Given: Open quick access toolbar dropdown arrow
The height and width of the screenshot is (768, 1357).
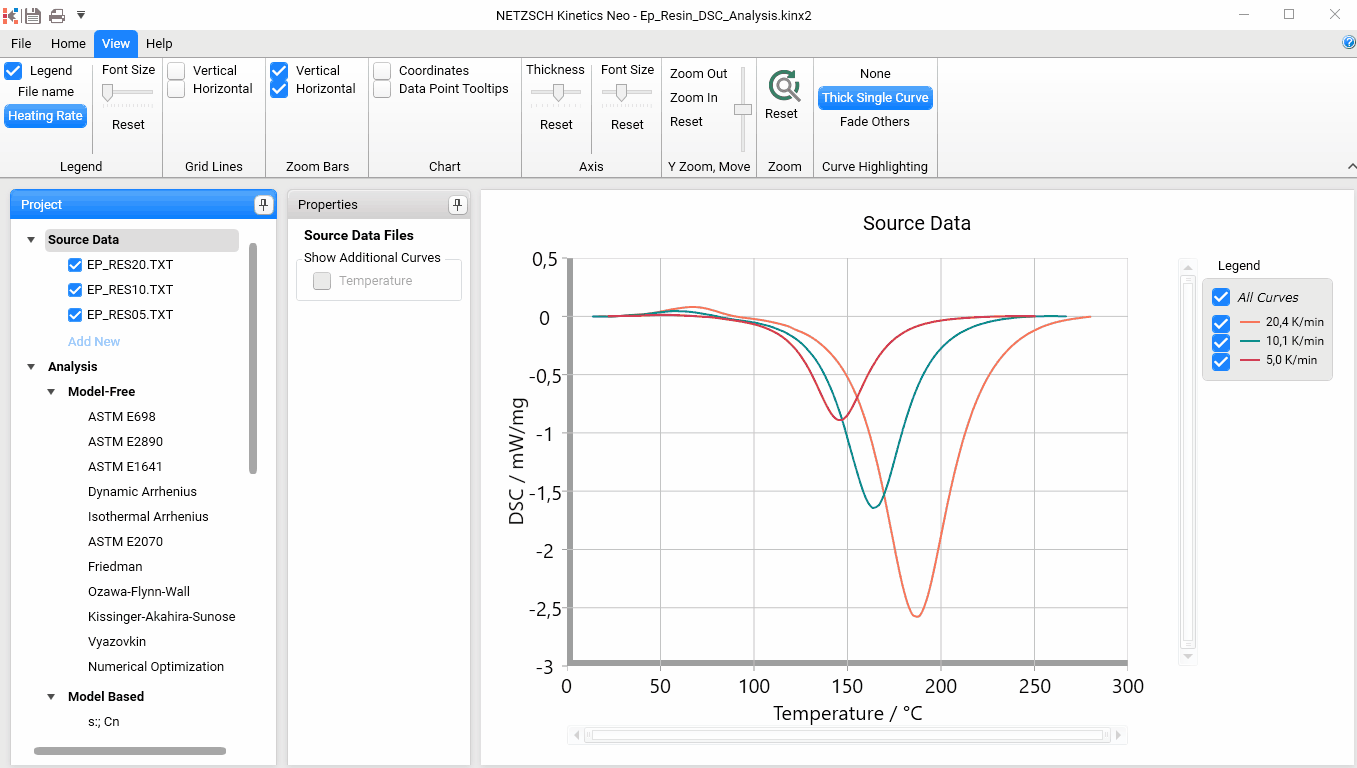Looking at the screenshot, I should [x=81, y=15].
